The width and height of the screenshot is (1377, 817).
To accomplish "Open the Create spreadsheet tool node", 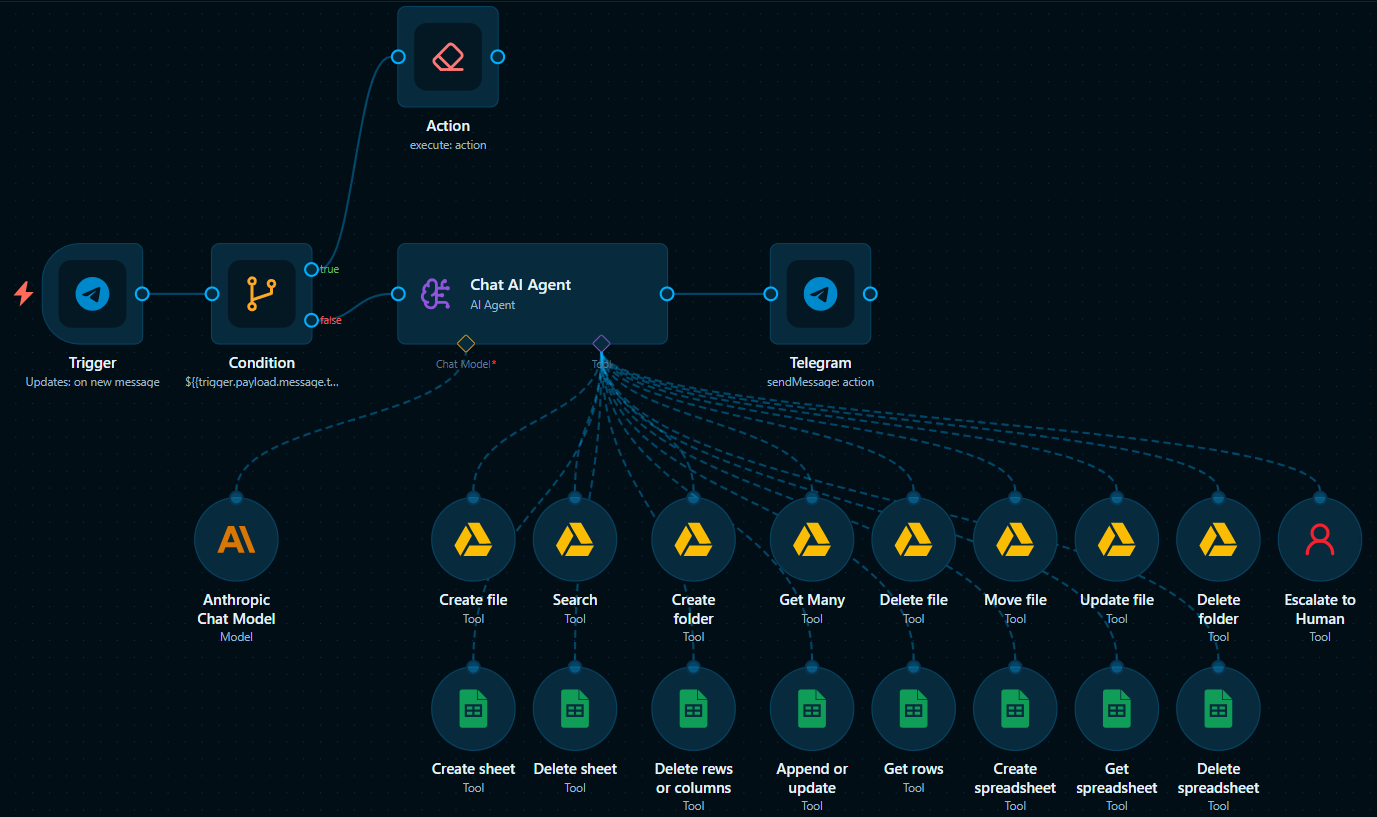I will pyautogui.click(x=1015, y=709).
